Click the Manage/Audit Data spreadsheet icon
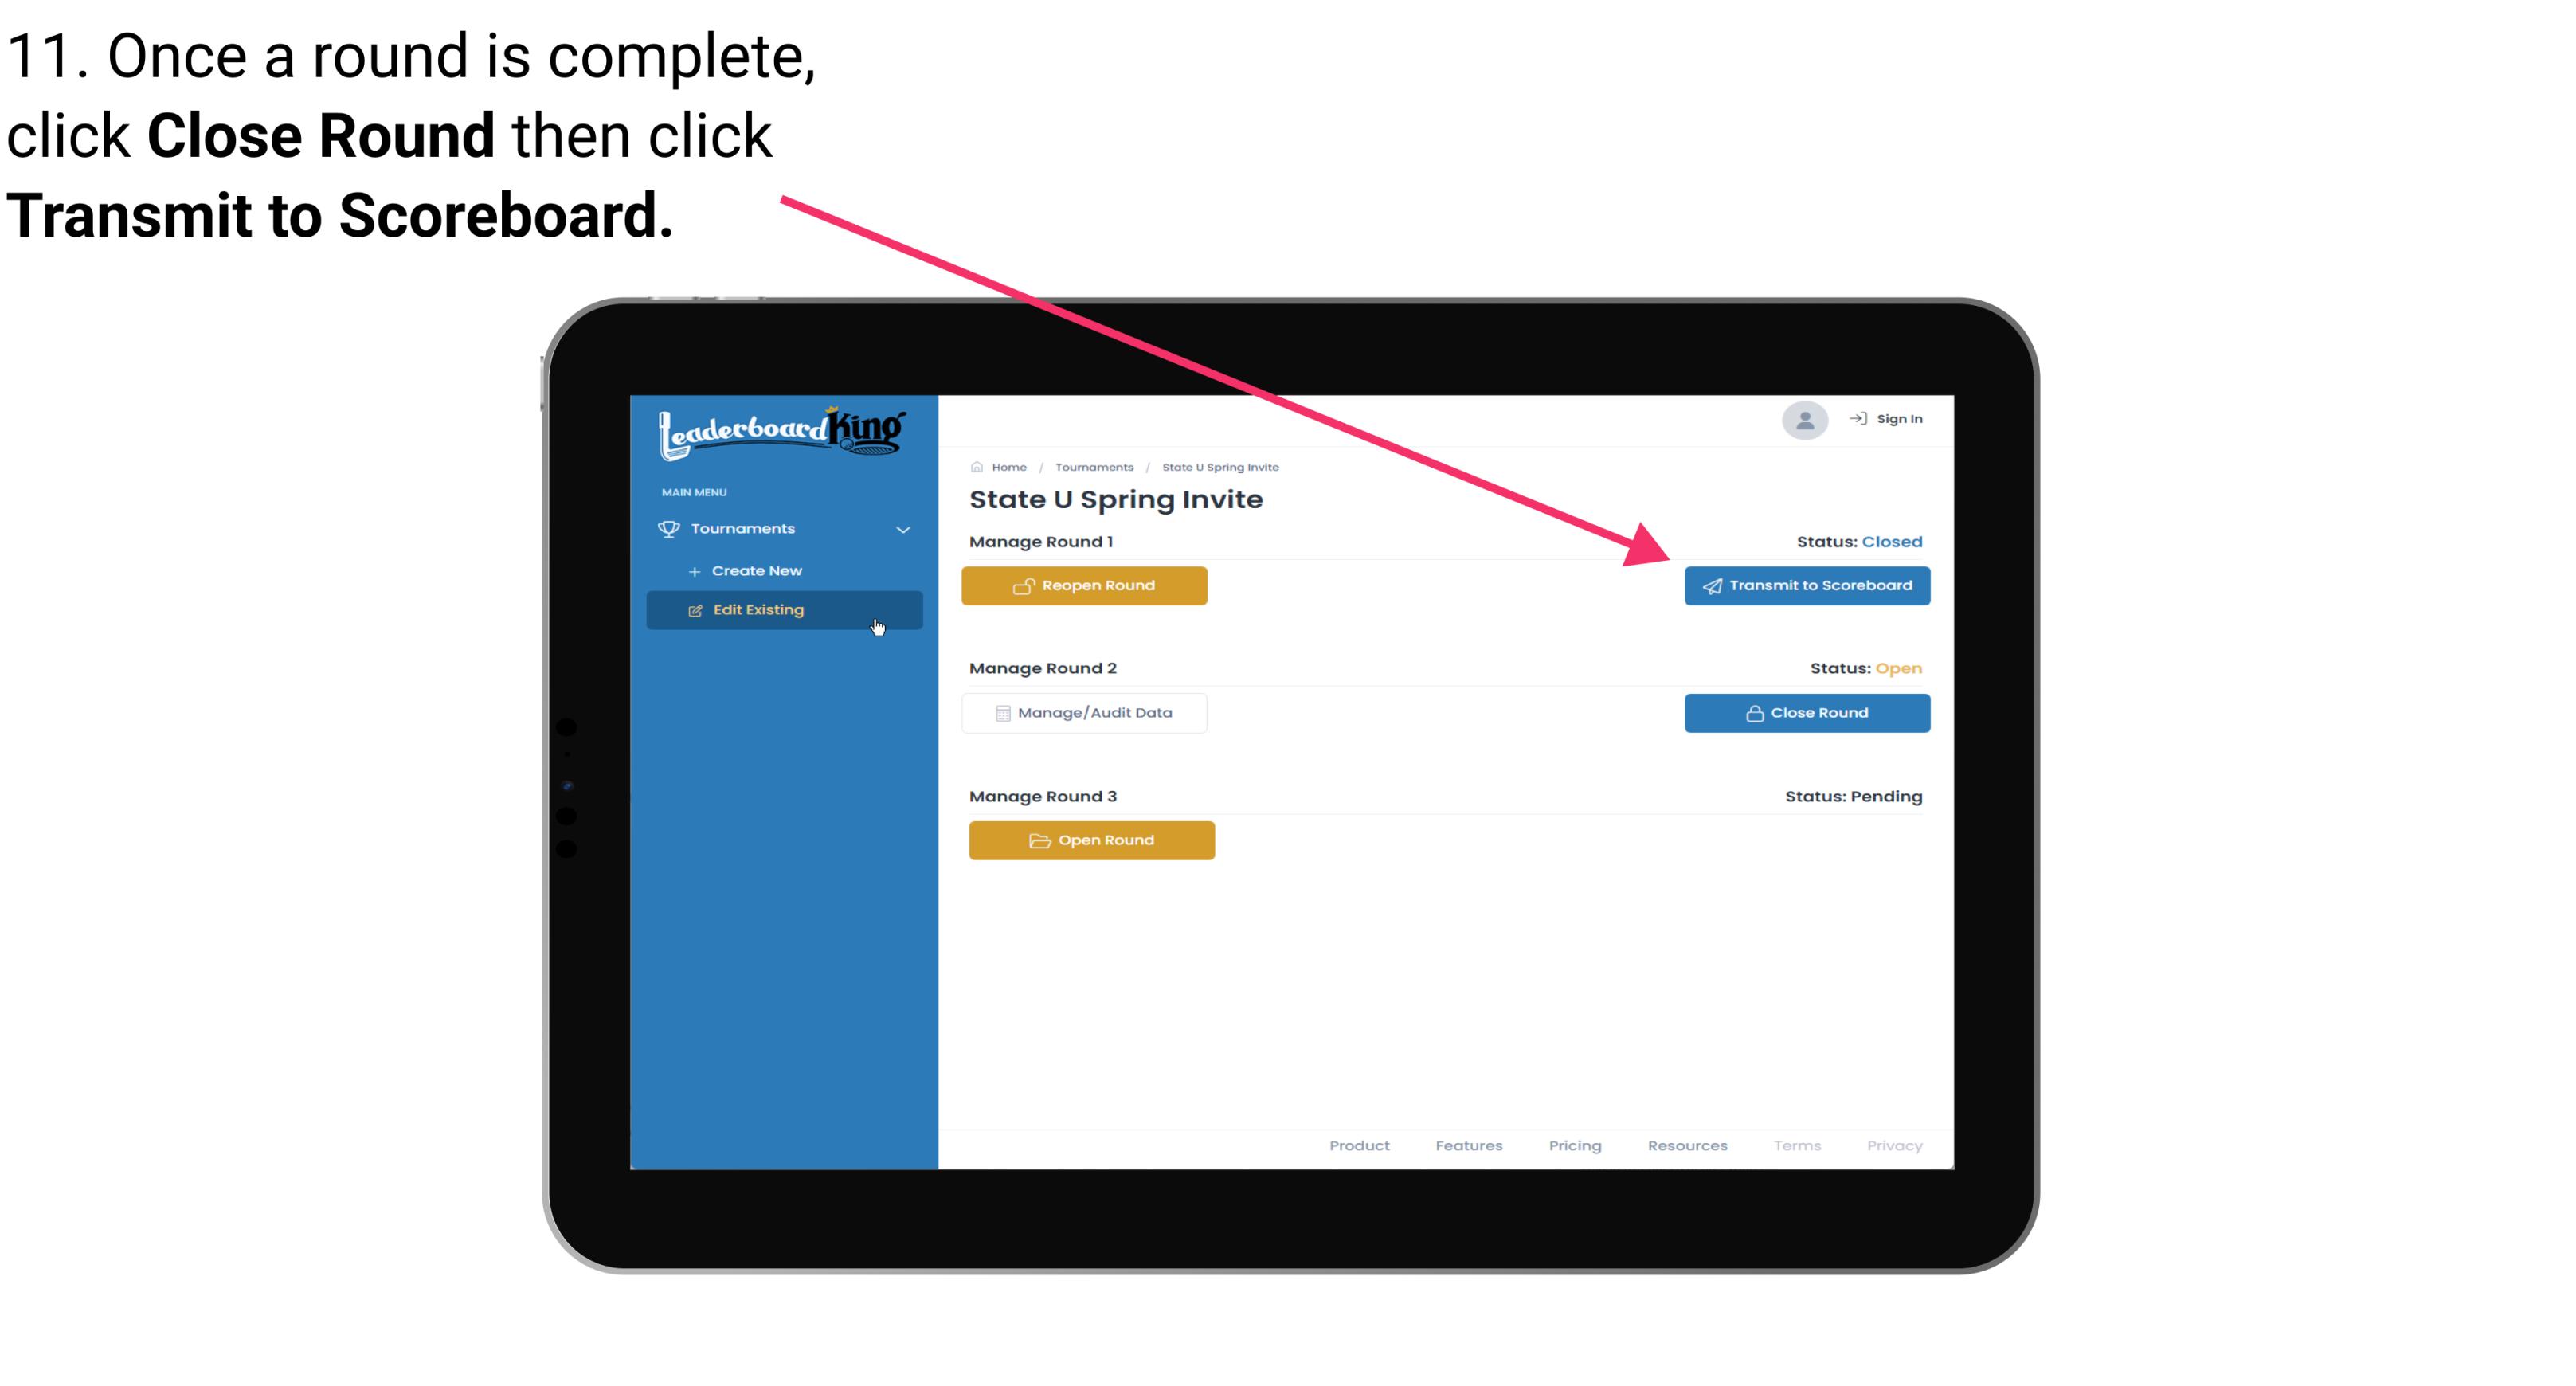The width and height of the screenshot is (2576, 1386). click(x=1000, y=712)
